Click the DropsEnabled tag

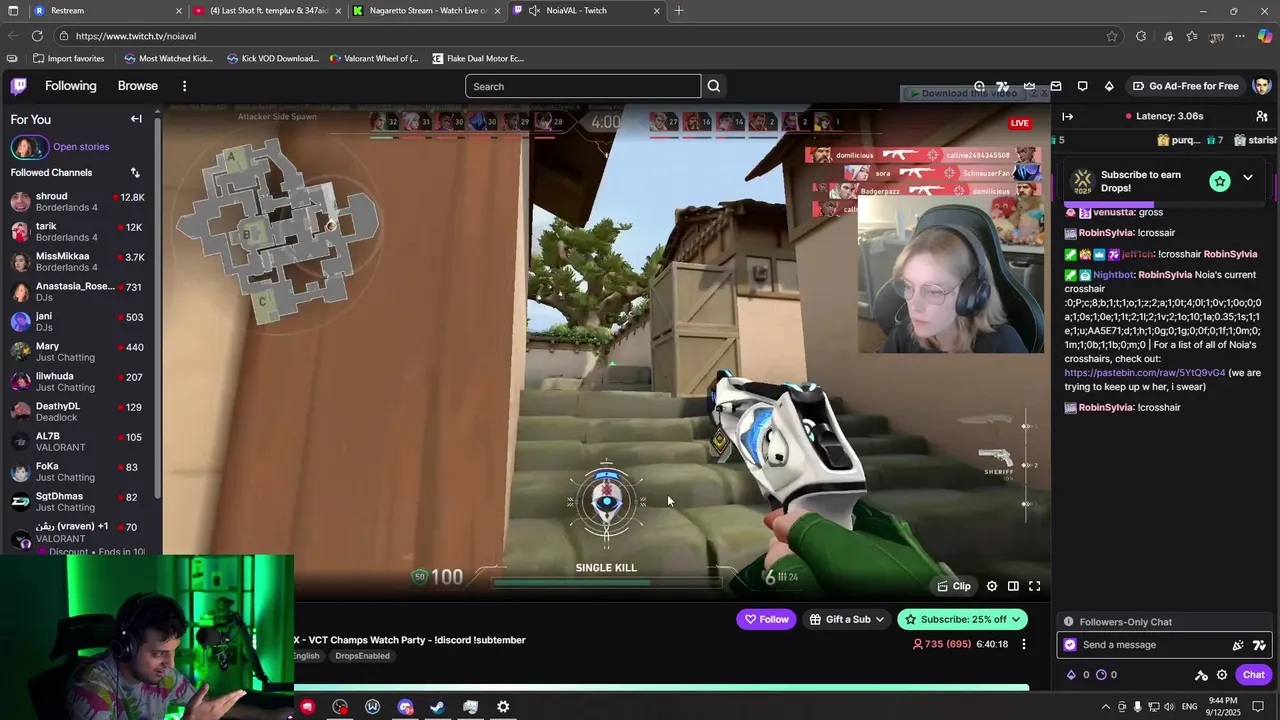point(362,656)
